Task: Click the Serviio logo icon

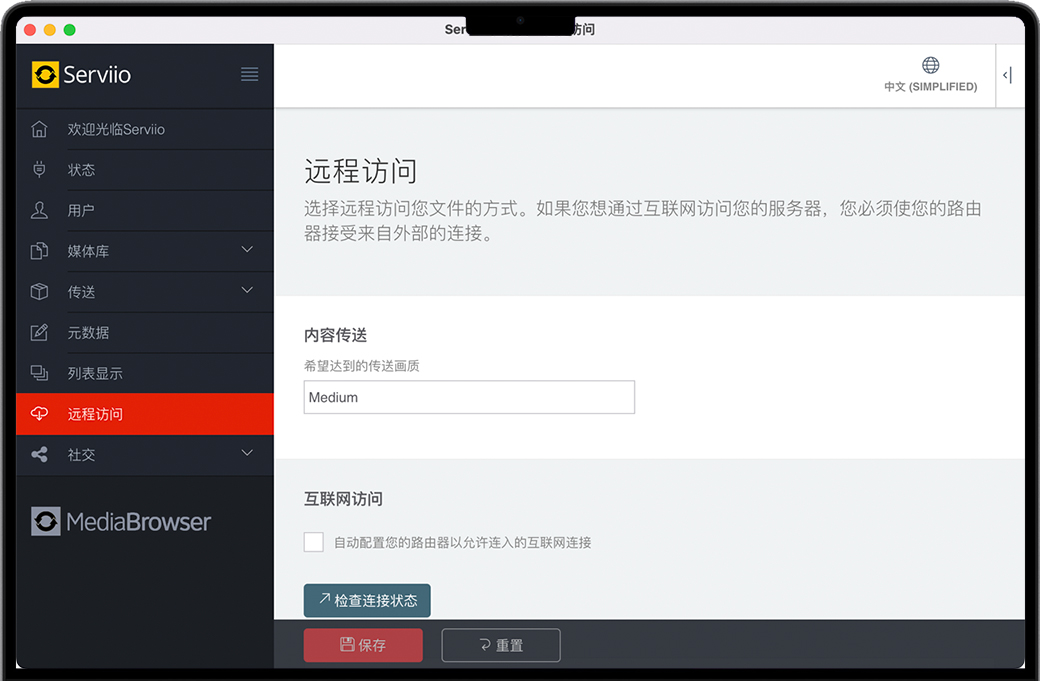Action: (46, 75)
